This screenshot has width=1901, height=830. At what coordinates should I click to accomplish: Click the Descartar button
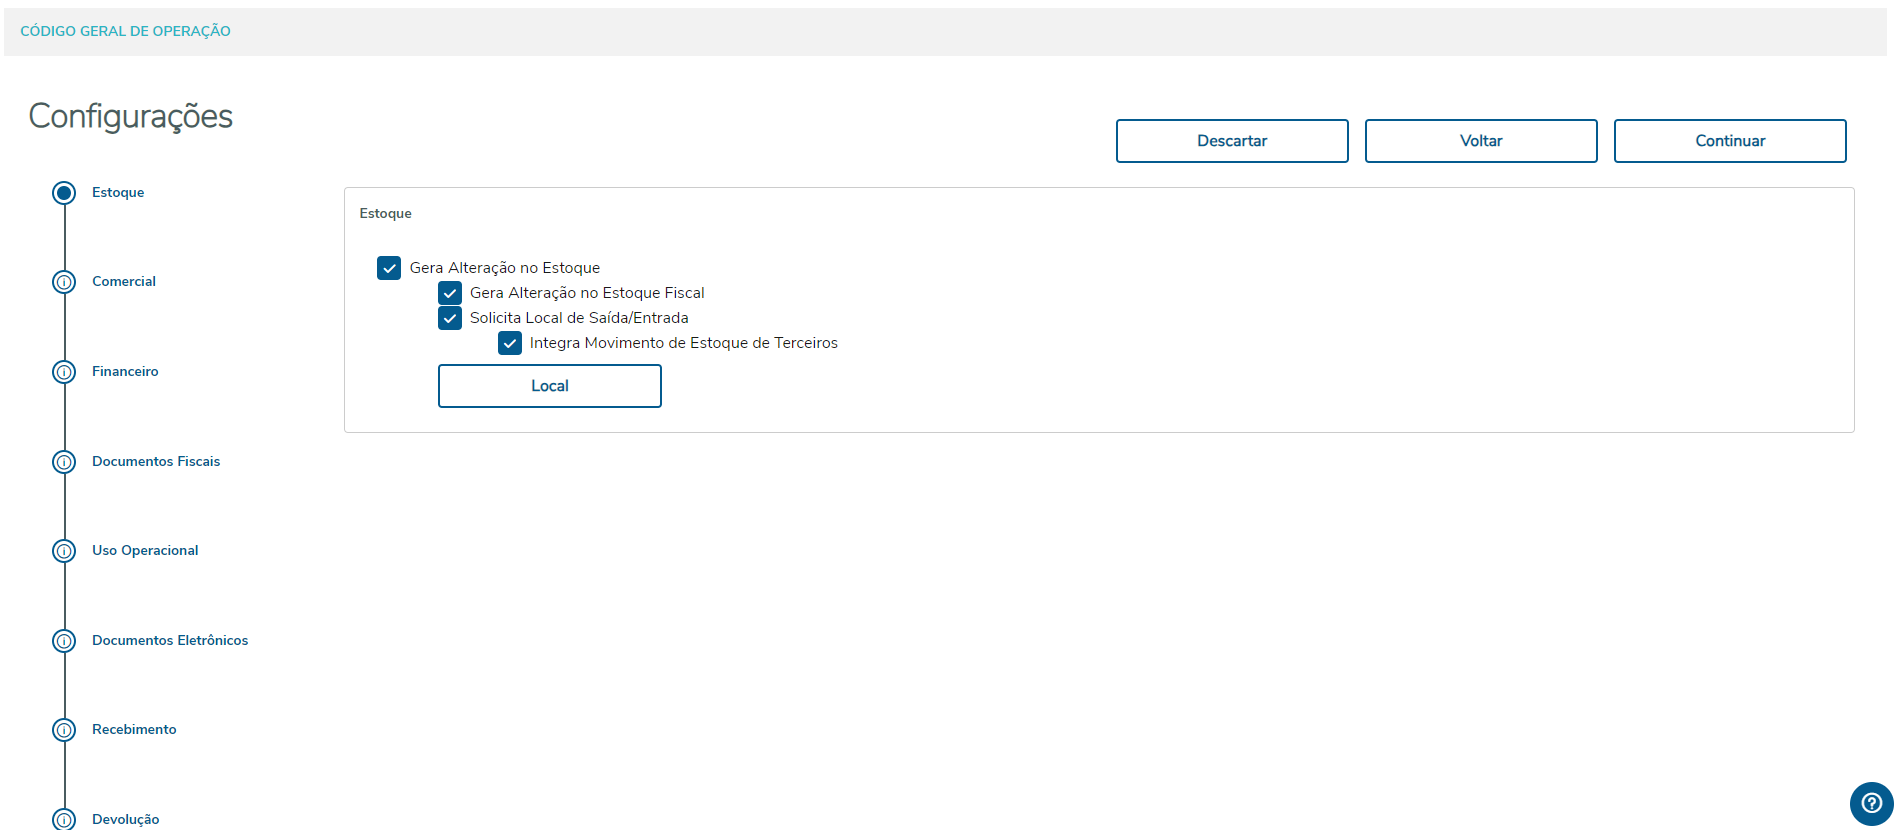(x=1232, y=141)
